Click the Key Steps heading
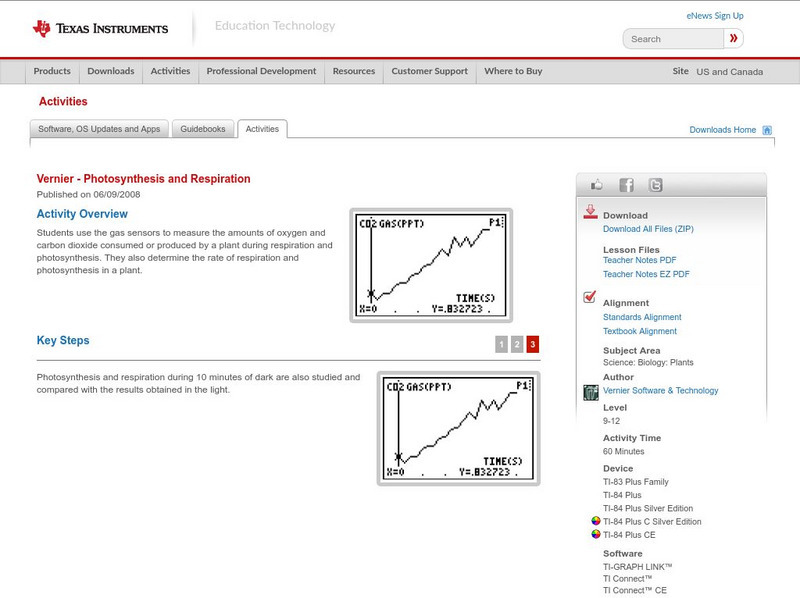The image size is (800, 598). tap(63, 340)
